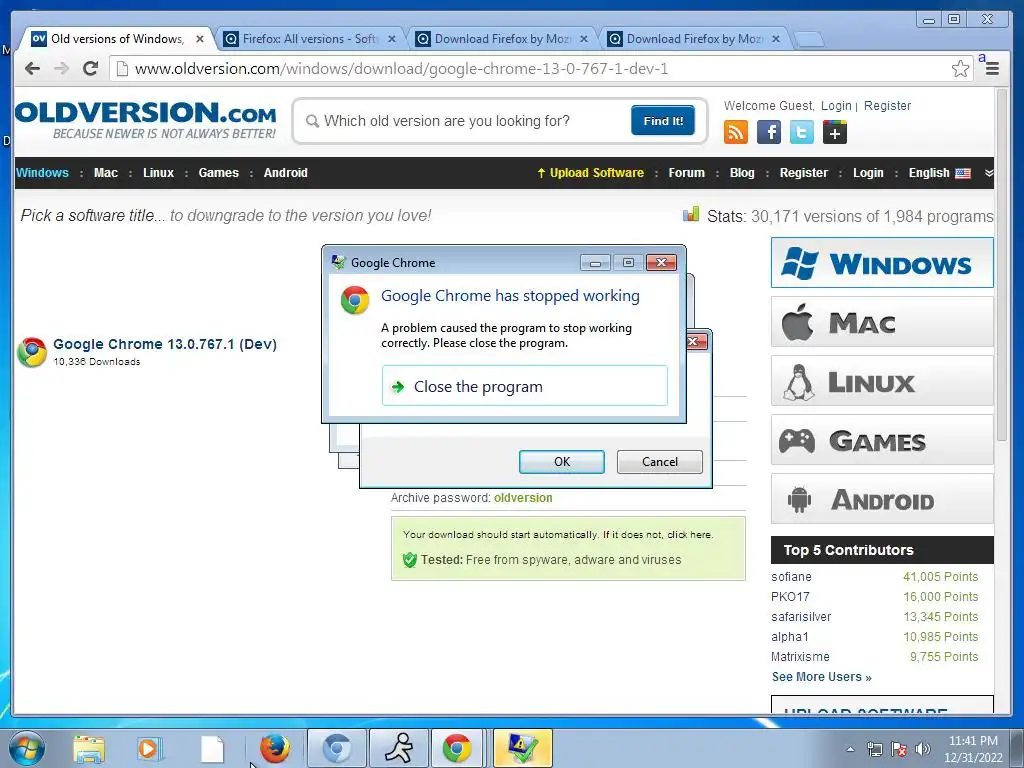Open the Forum nav link
Image resolution: width=1024 pixels, height=768 pixels.
click(x=686, y=173)
